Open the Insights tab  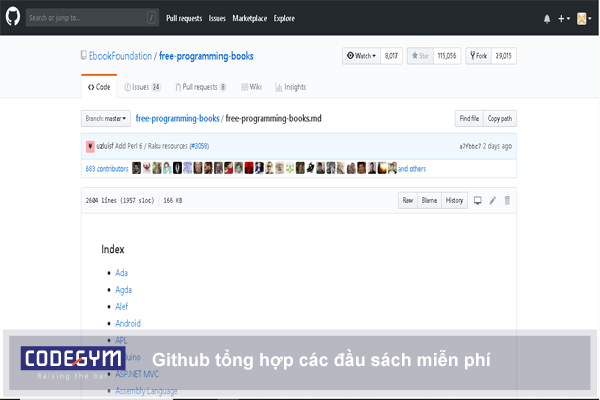(x=290, y=87)
